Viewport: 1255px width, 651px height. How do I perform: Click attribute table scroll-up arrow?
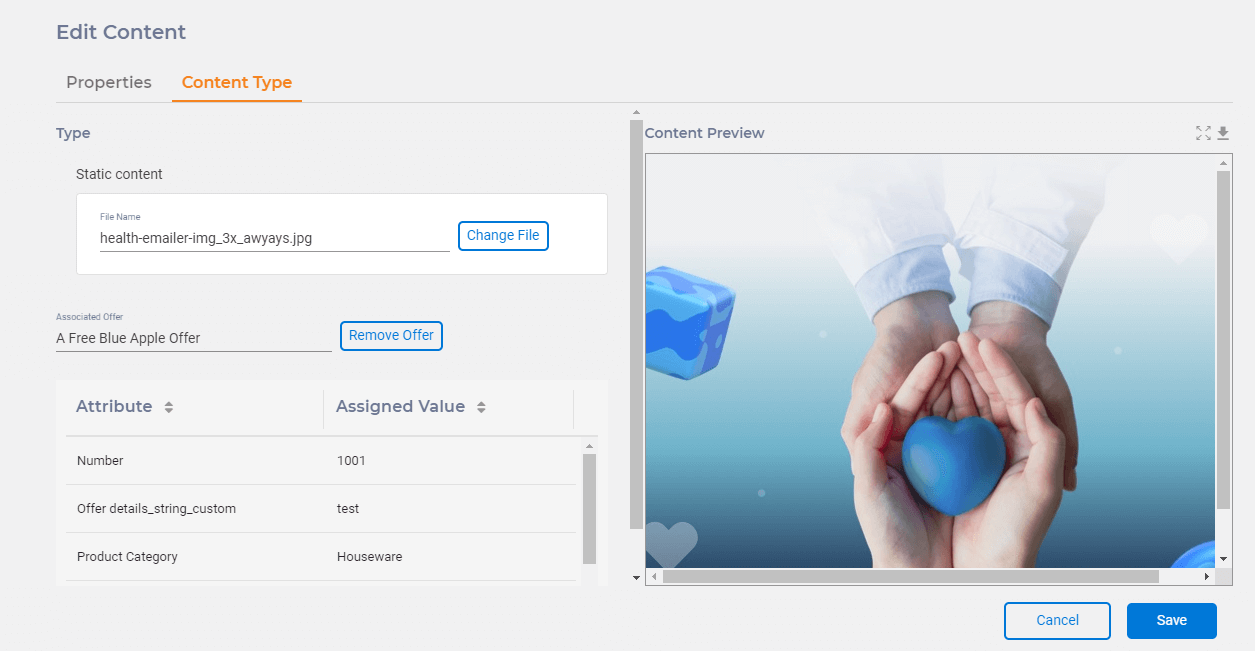[589, 446]
